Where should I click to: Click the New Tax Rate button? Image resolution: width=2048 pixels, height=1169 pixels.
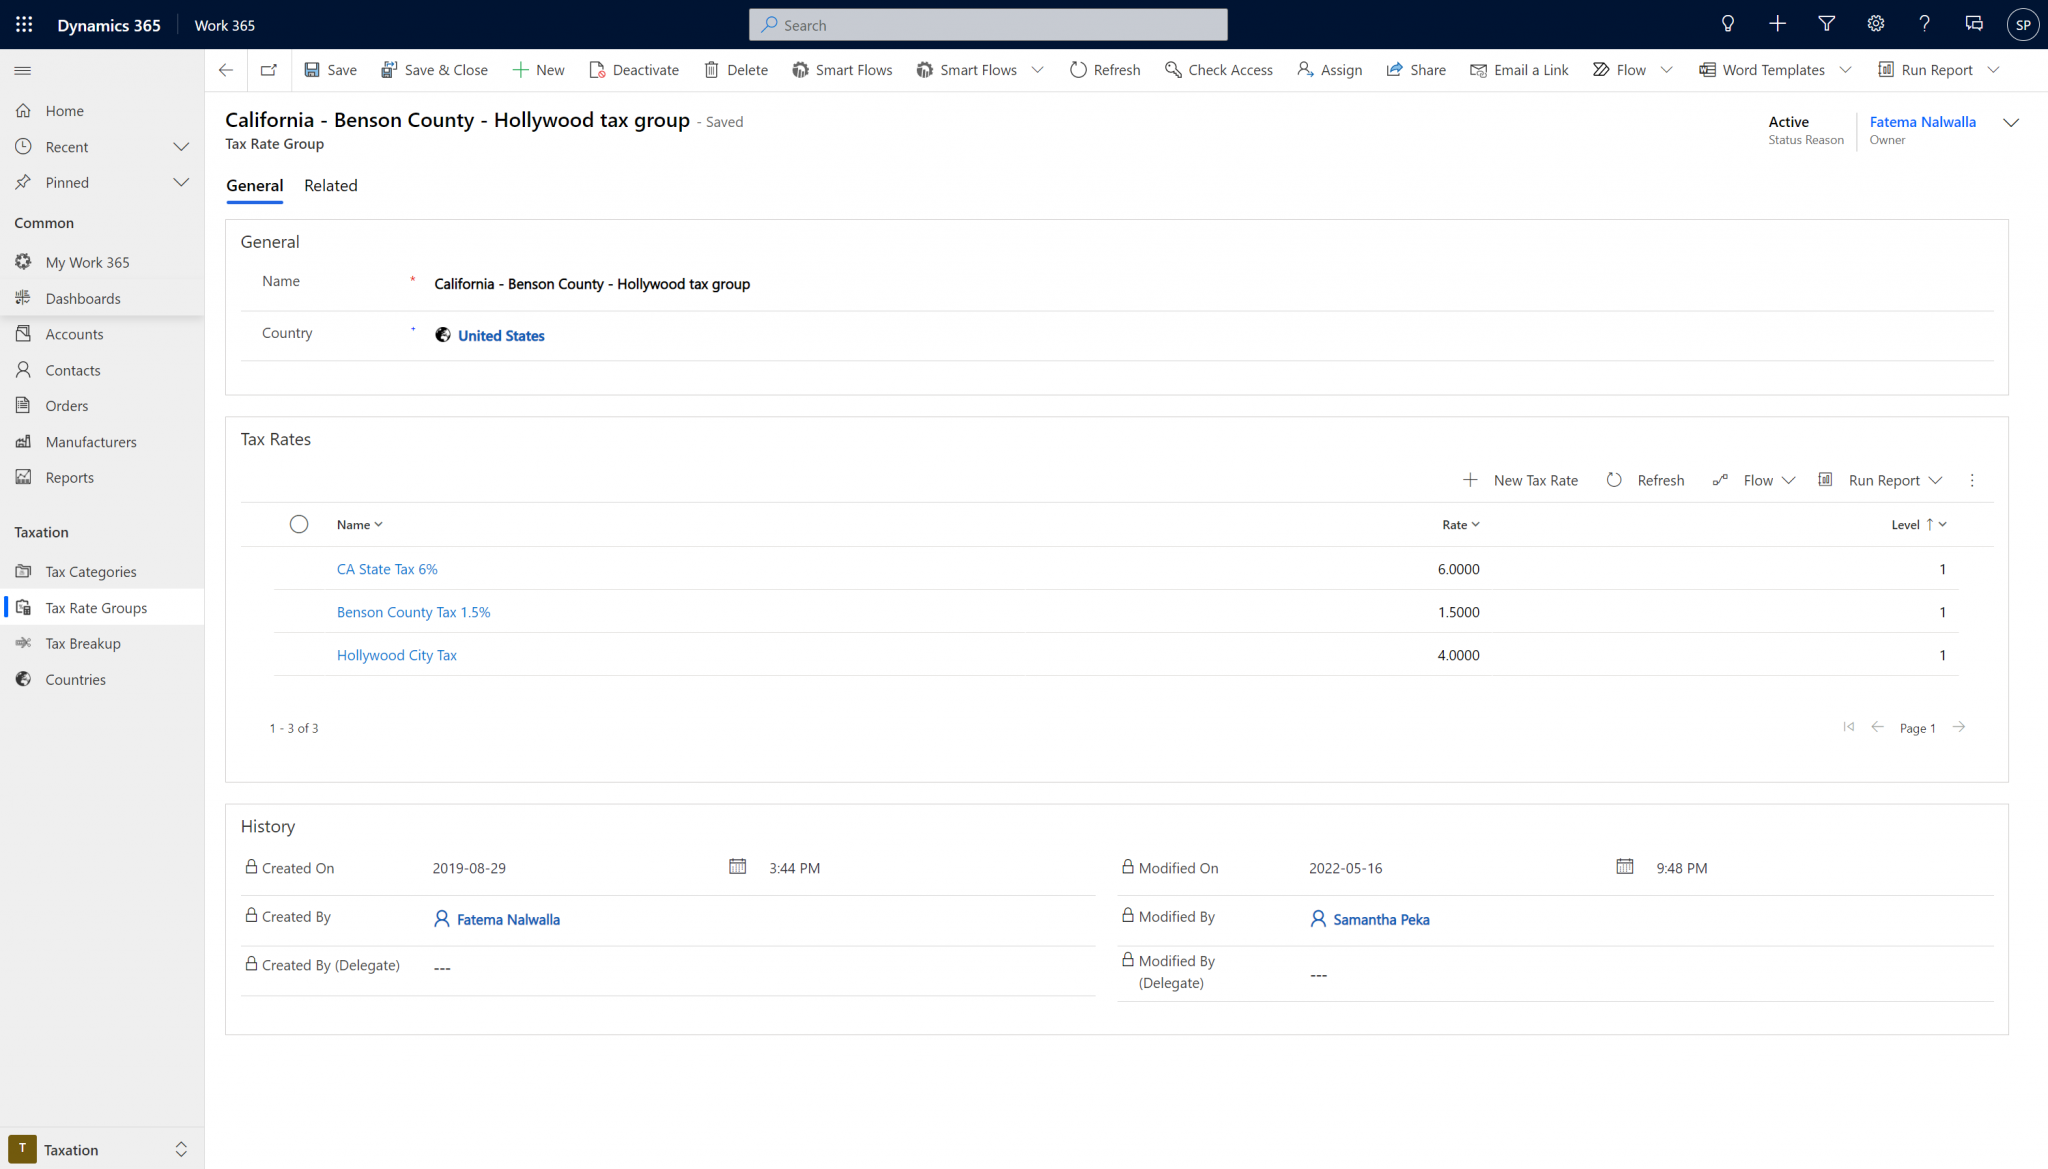(x=1520, y=481)
